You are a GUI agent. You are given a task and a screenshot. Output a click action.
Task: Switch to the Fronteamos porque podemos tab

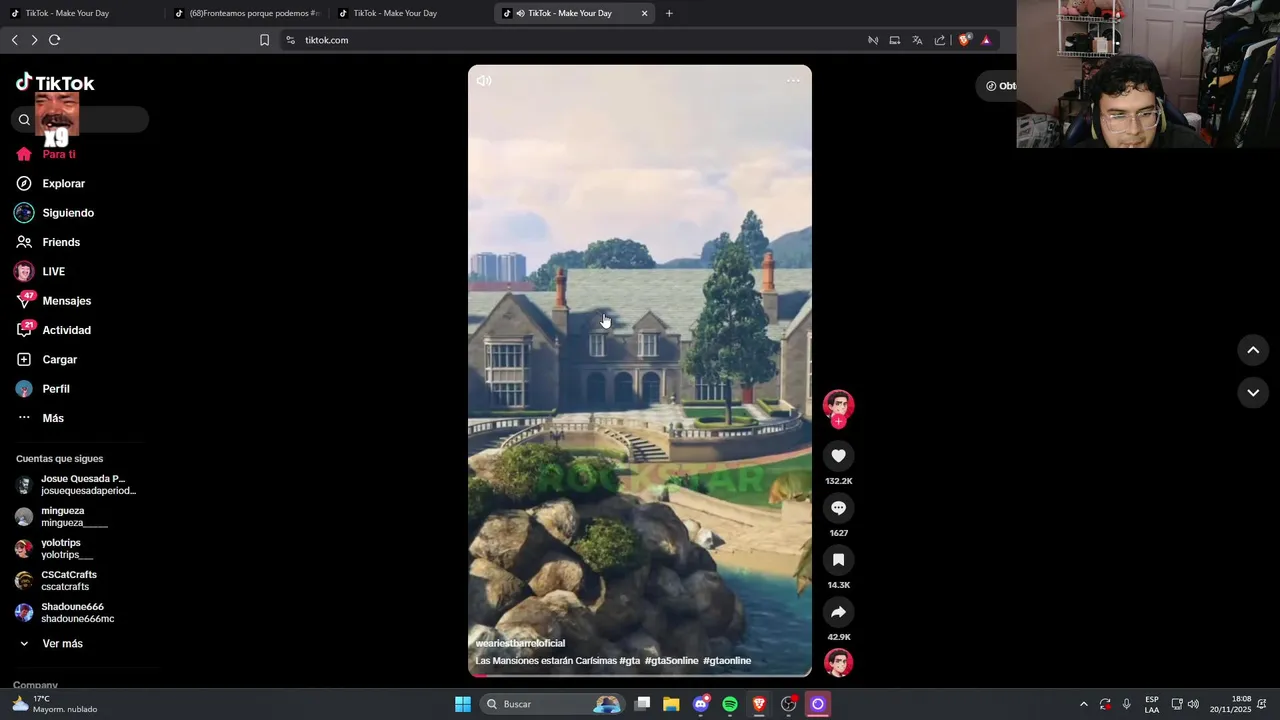tap(247, 13)
